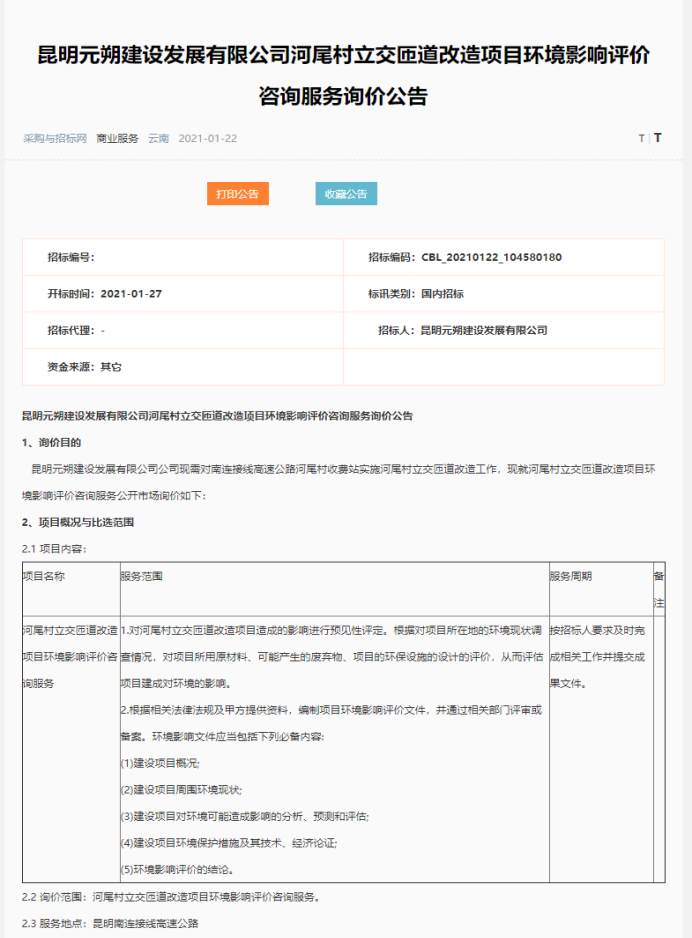
Task: Select the bid code CBL_20210122_104580180
Action: [491, 257]
